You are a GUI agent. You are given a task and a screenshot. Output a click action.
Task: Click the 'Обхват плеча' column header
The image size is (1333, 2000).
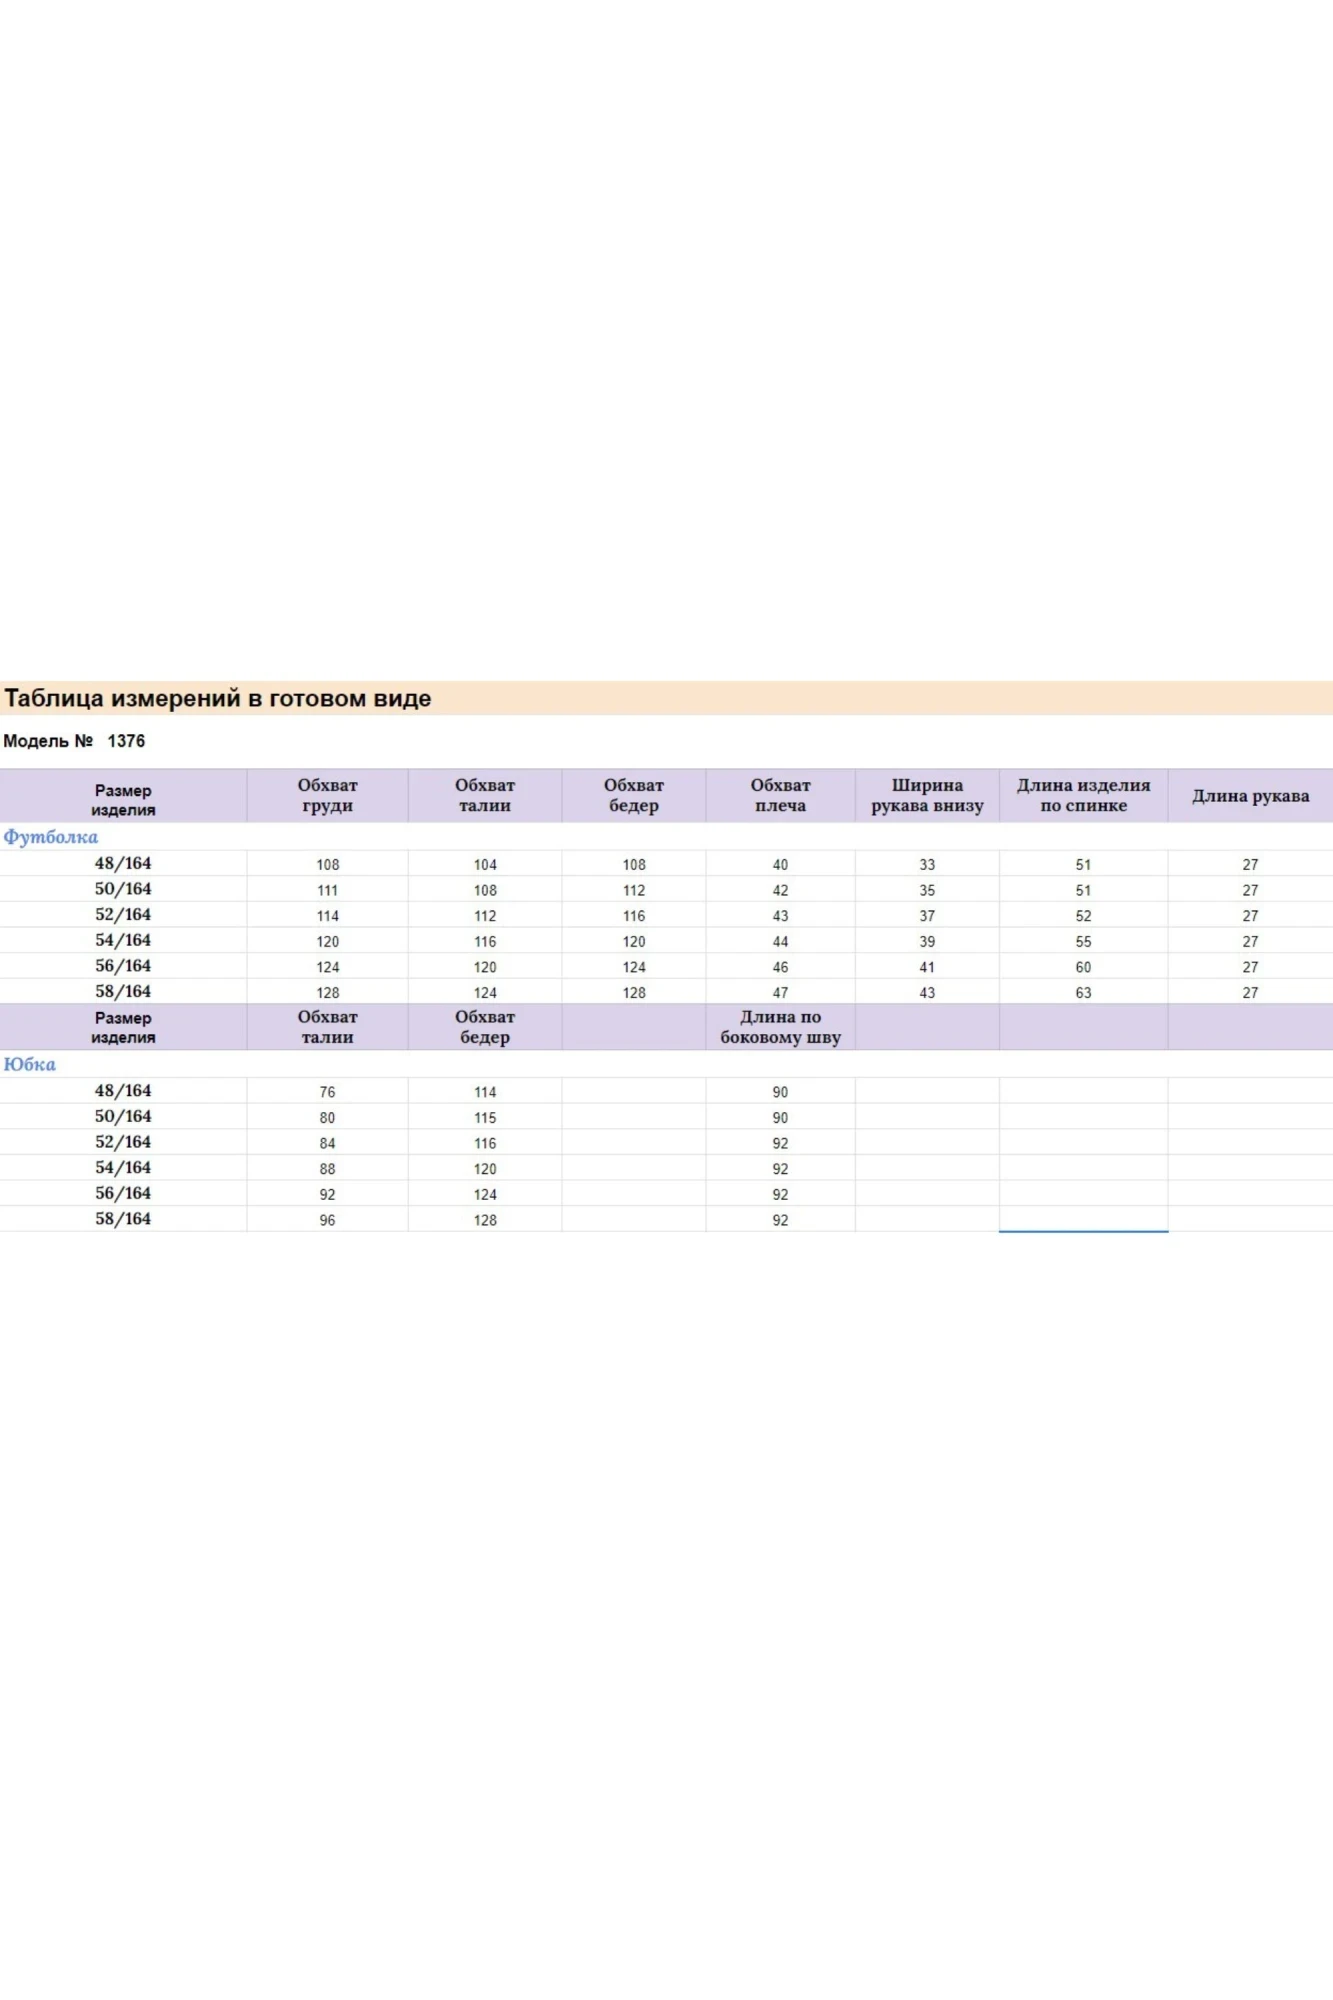coord(780,795)
